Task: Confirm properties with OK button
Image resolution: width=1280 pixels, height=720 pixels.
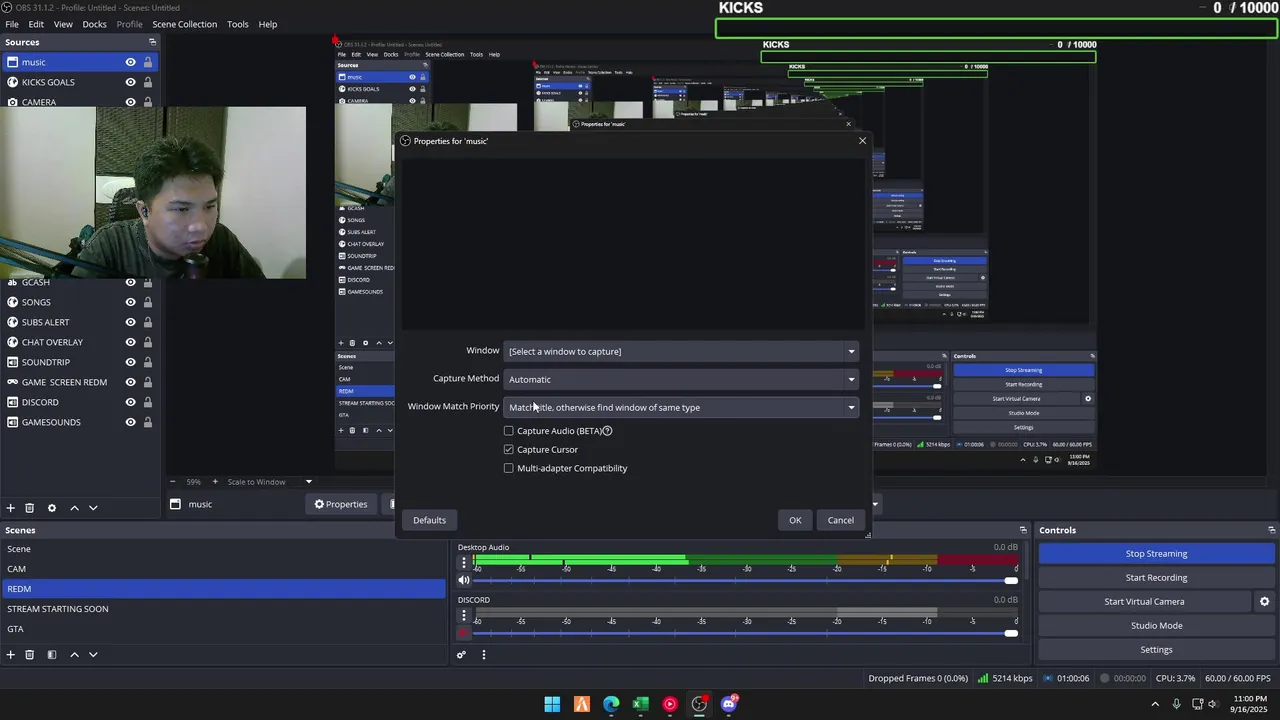Action: coord(795,520)
